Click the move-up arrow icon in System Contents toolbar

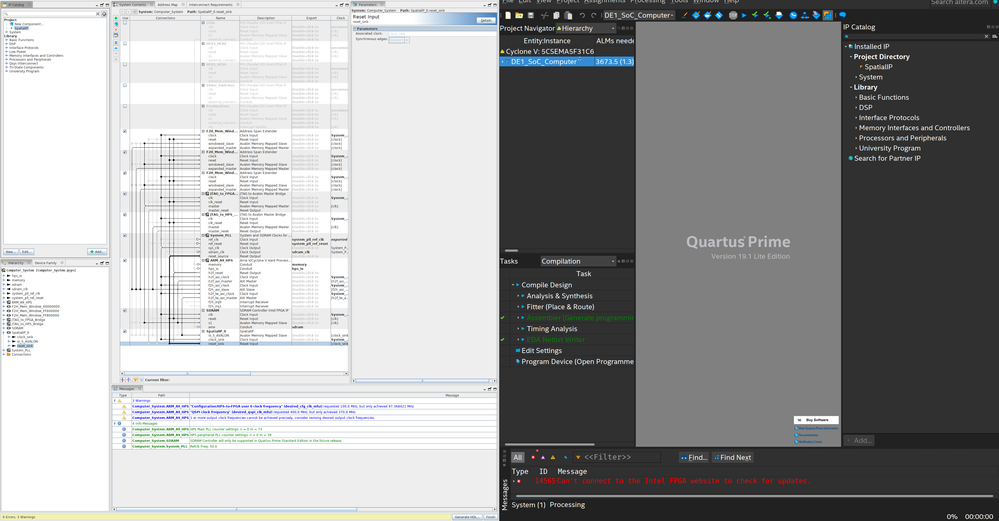click(x=116, y=48)
